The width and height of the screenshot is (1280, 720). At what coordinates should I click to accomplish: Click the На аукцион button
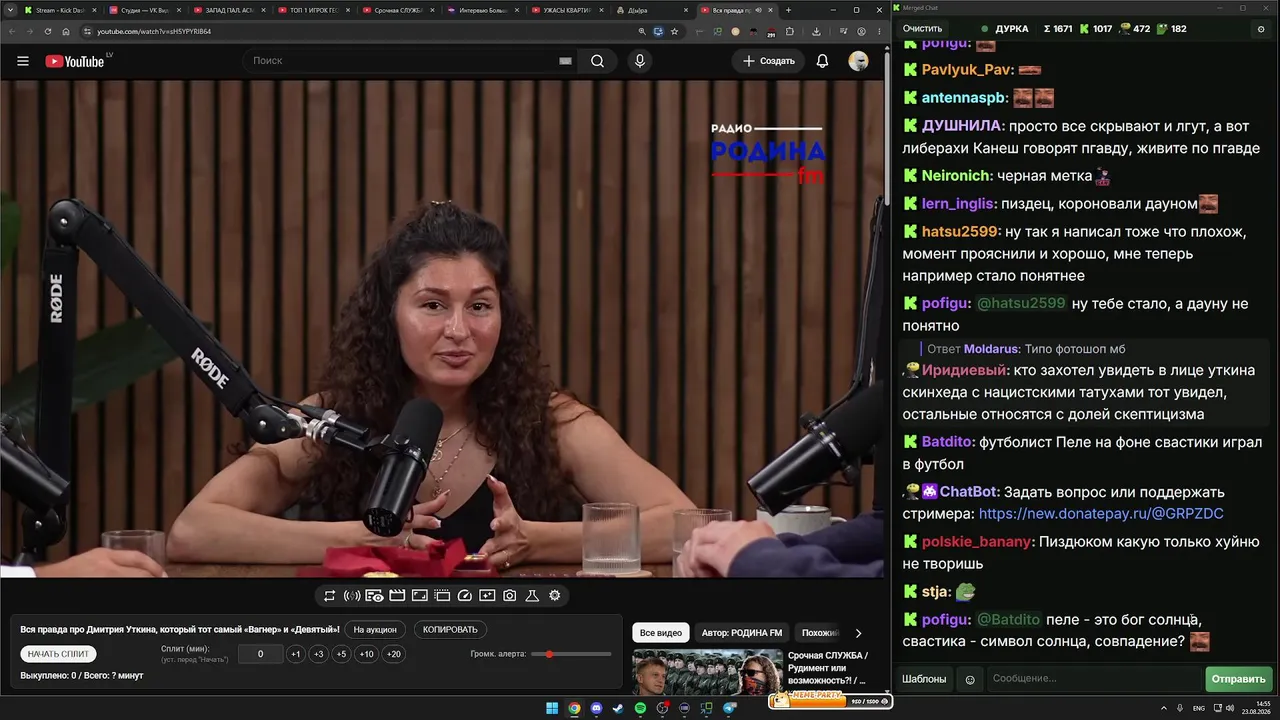click(376, 630)
